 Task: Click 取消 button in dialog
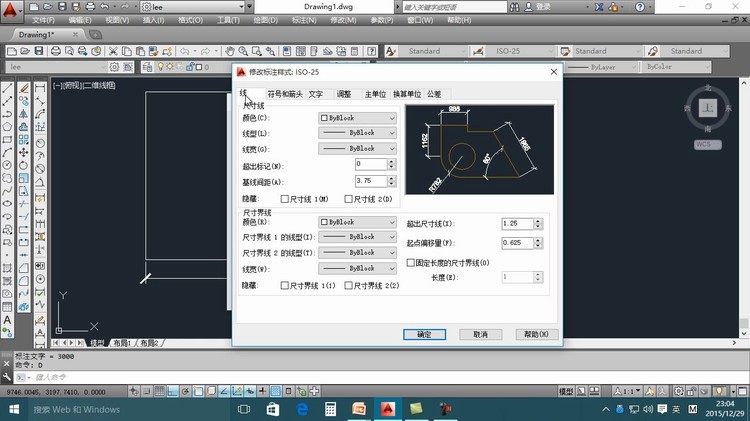pyautogui.click(x=481, y=334)
